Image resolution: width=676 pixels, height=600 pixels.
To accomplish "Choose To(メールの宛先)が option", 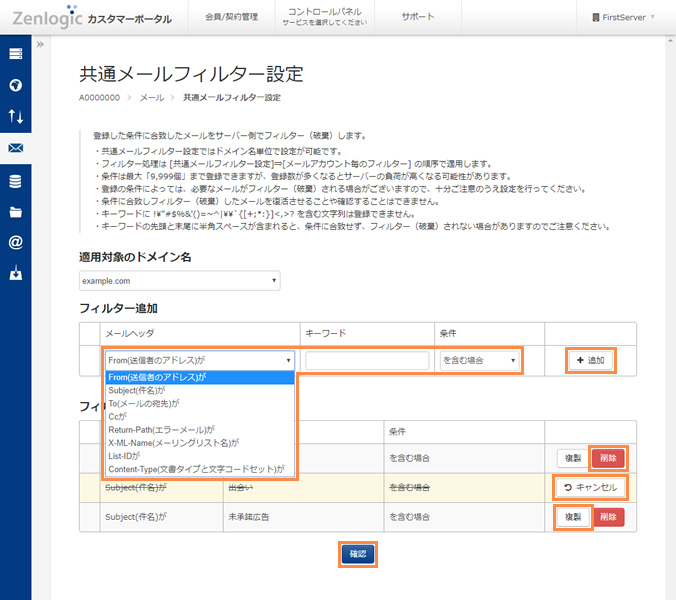I will coord(200,403).
